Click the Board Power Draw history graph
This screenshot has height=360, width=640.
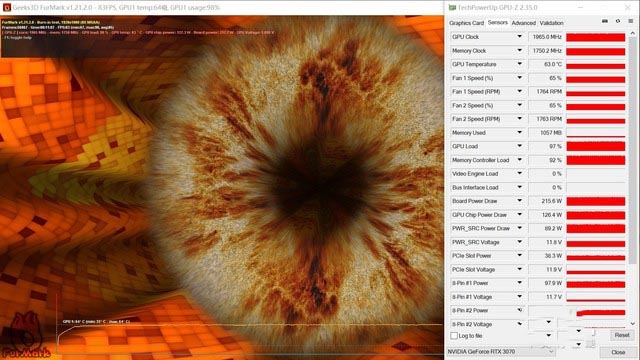click(596, 201)
